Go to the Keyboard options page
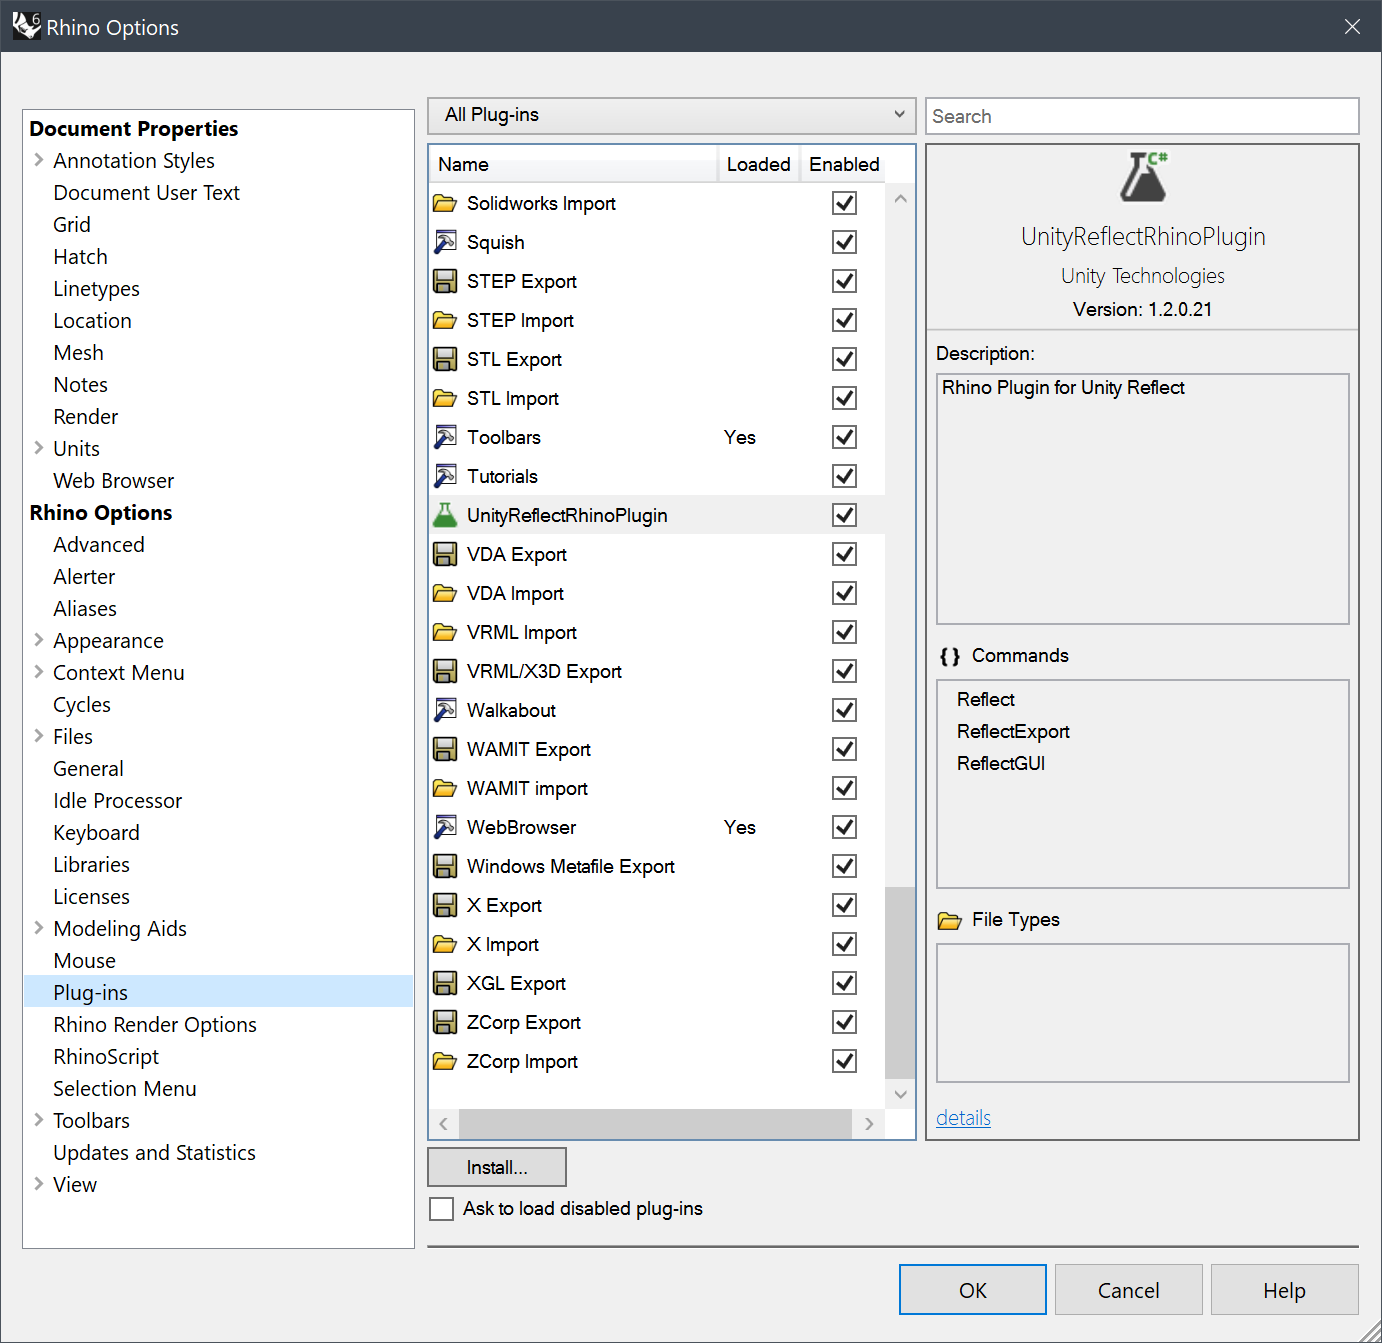Image resolution: width=1382 pixels, height=1343 pixels. (96, 833)
